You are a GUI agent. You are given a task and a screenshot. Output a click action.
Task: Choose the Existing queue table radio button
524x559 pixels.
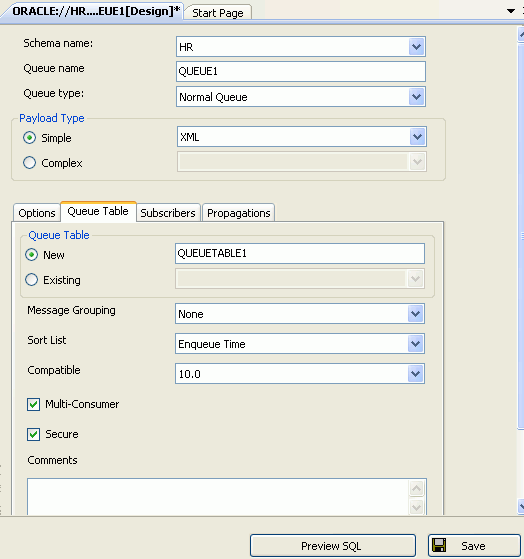click(x=32, y=280)
